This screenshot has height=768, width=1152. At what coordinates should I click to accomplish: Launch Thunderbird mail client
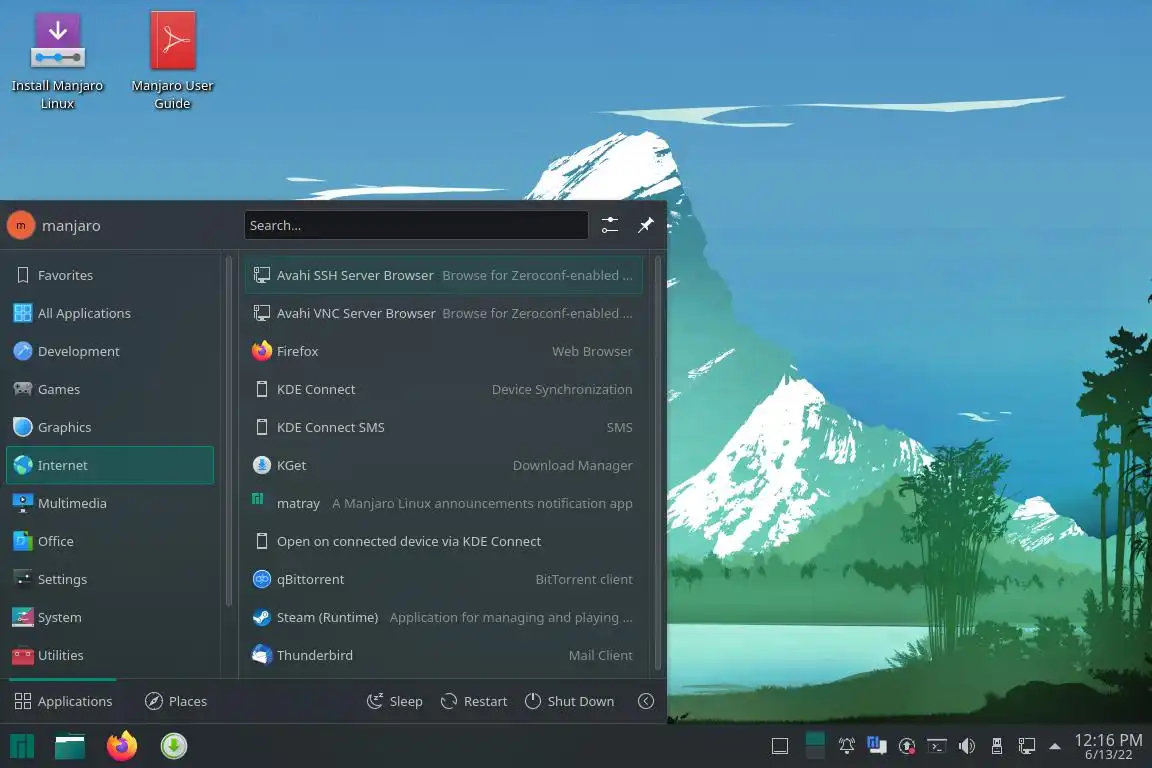444,655
